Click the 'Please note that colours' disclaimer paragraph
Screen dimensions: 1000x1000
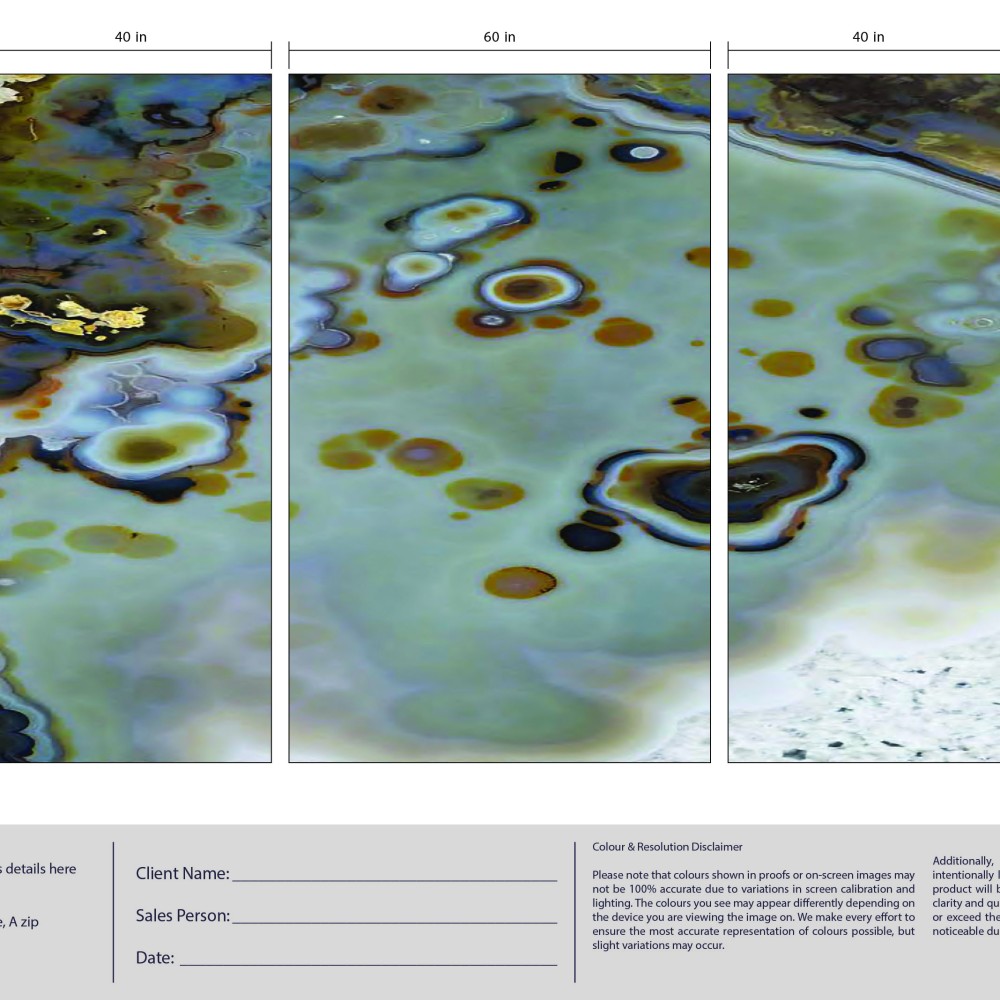(753, 910)
